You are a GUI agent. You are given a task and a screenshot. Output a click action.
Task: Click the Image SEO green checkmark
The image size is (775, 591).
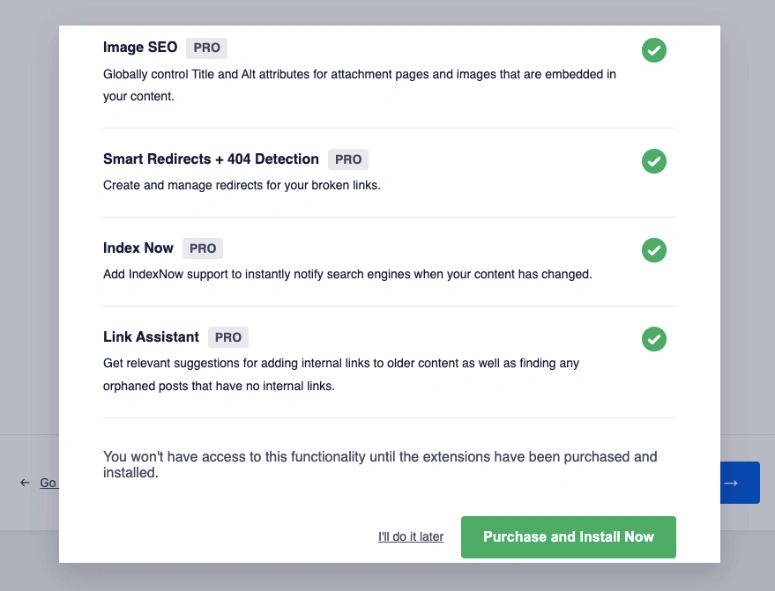[654, 50]
